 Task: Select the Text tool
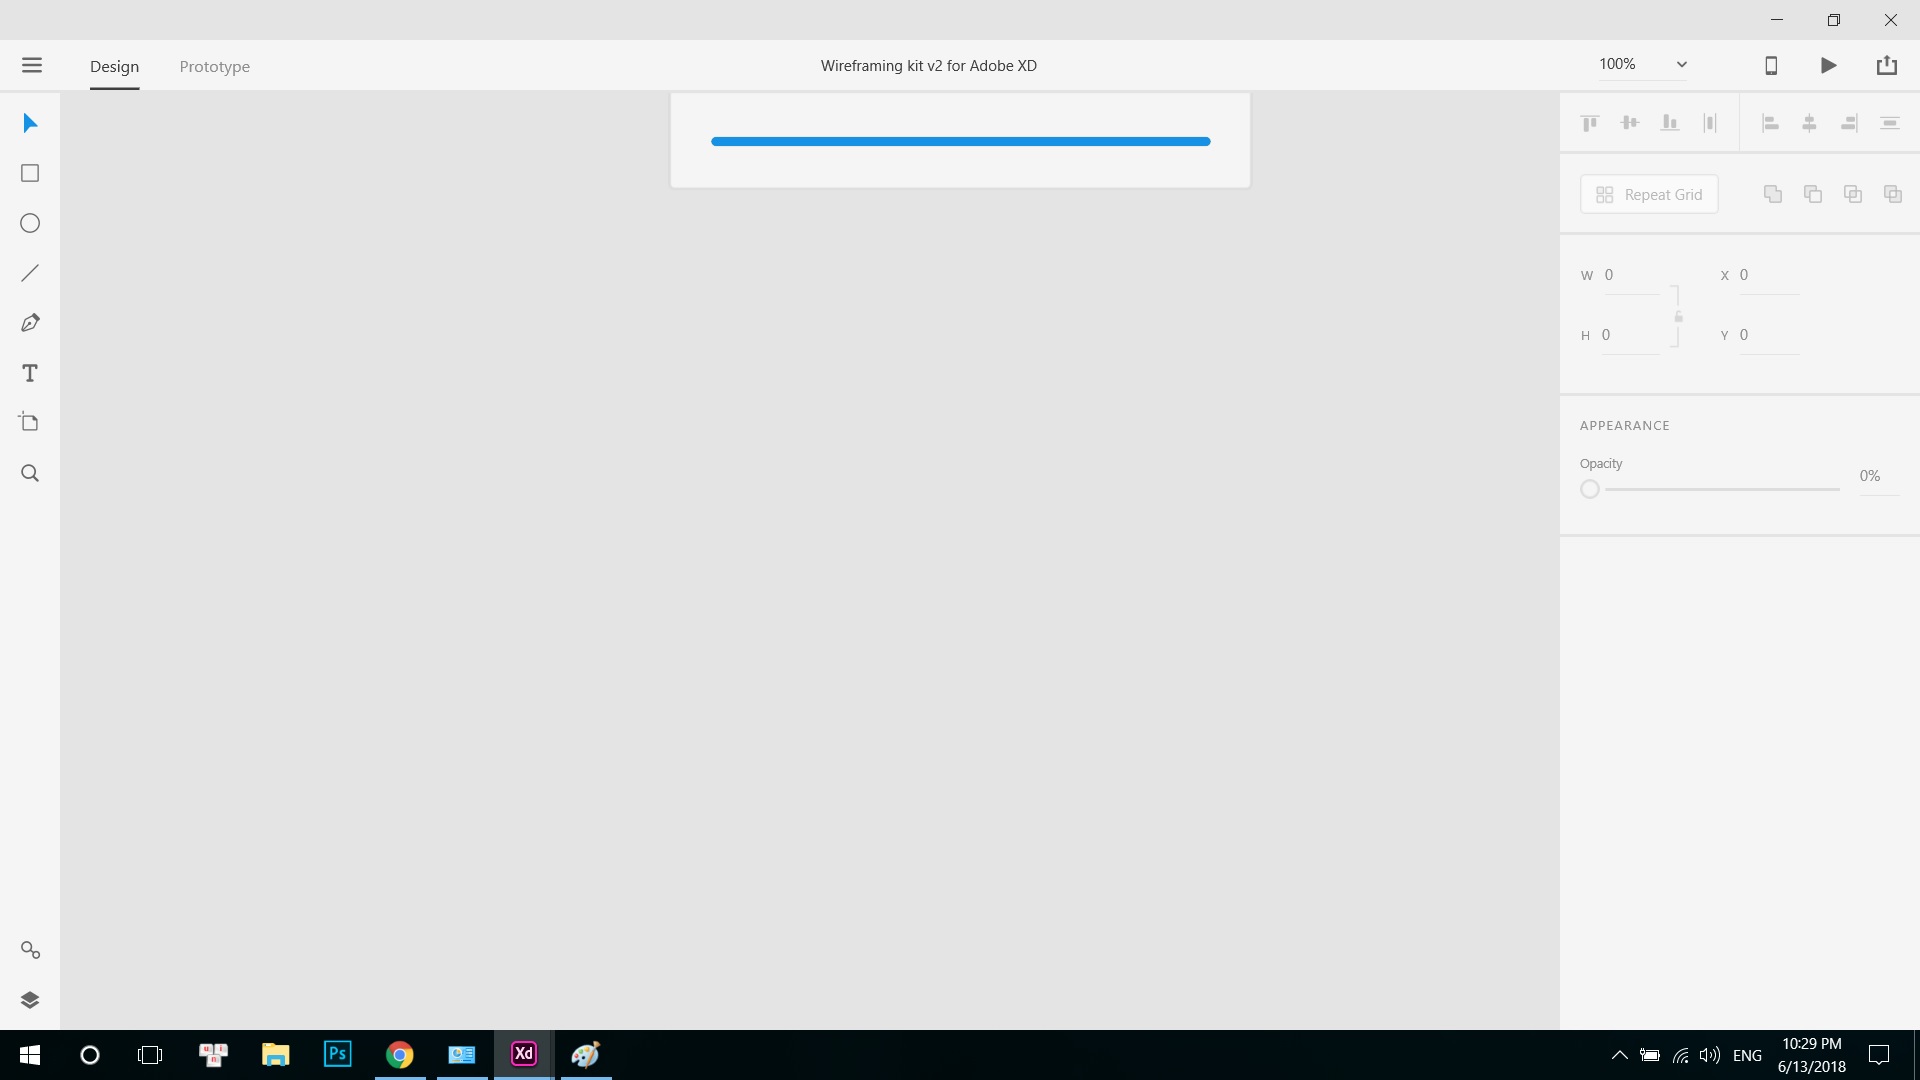29,372
